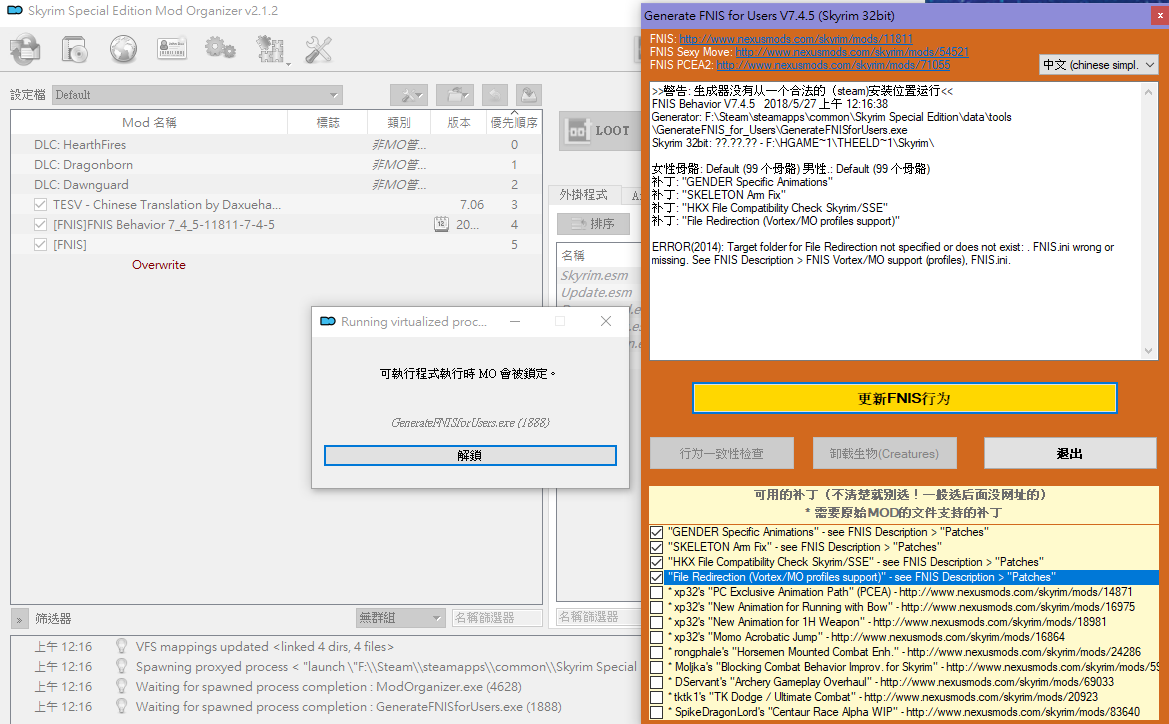Enable xp32's Momo Acrobatic Jump patch

click(x=656, y=638)
